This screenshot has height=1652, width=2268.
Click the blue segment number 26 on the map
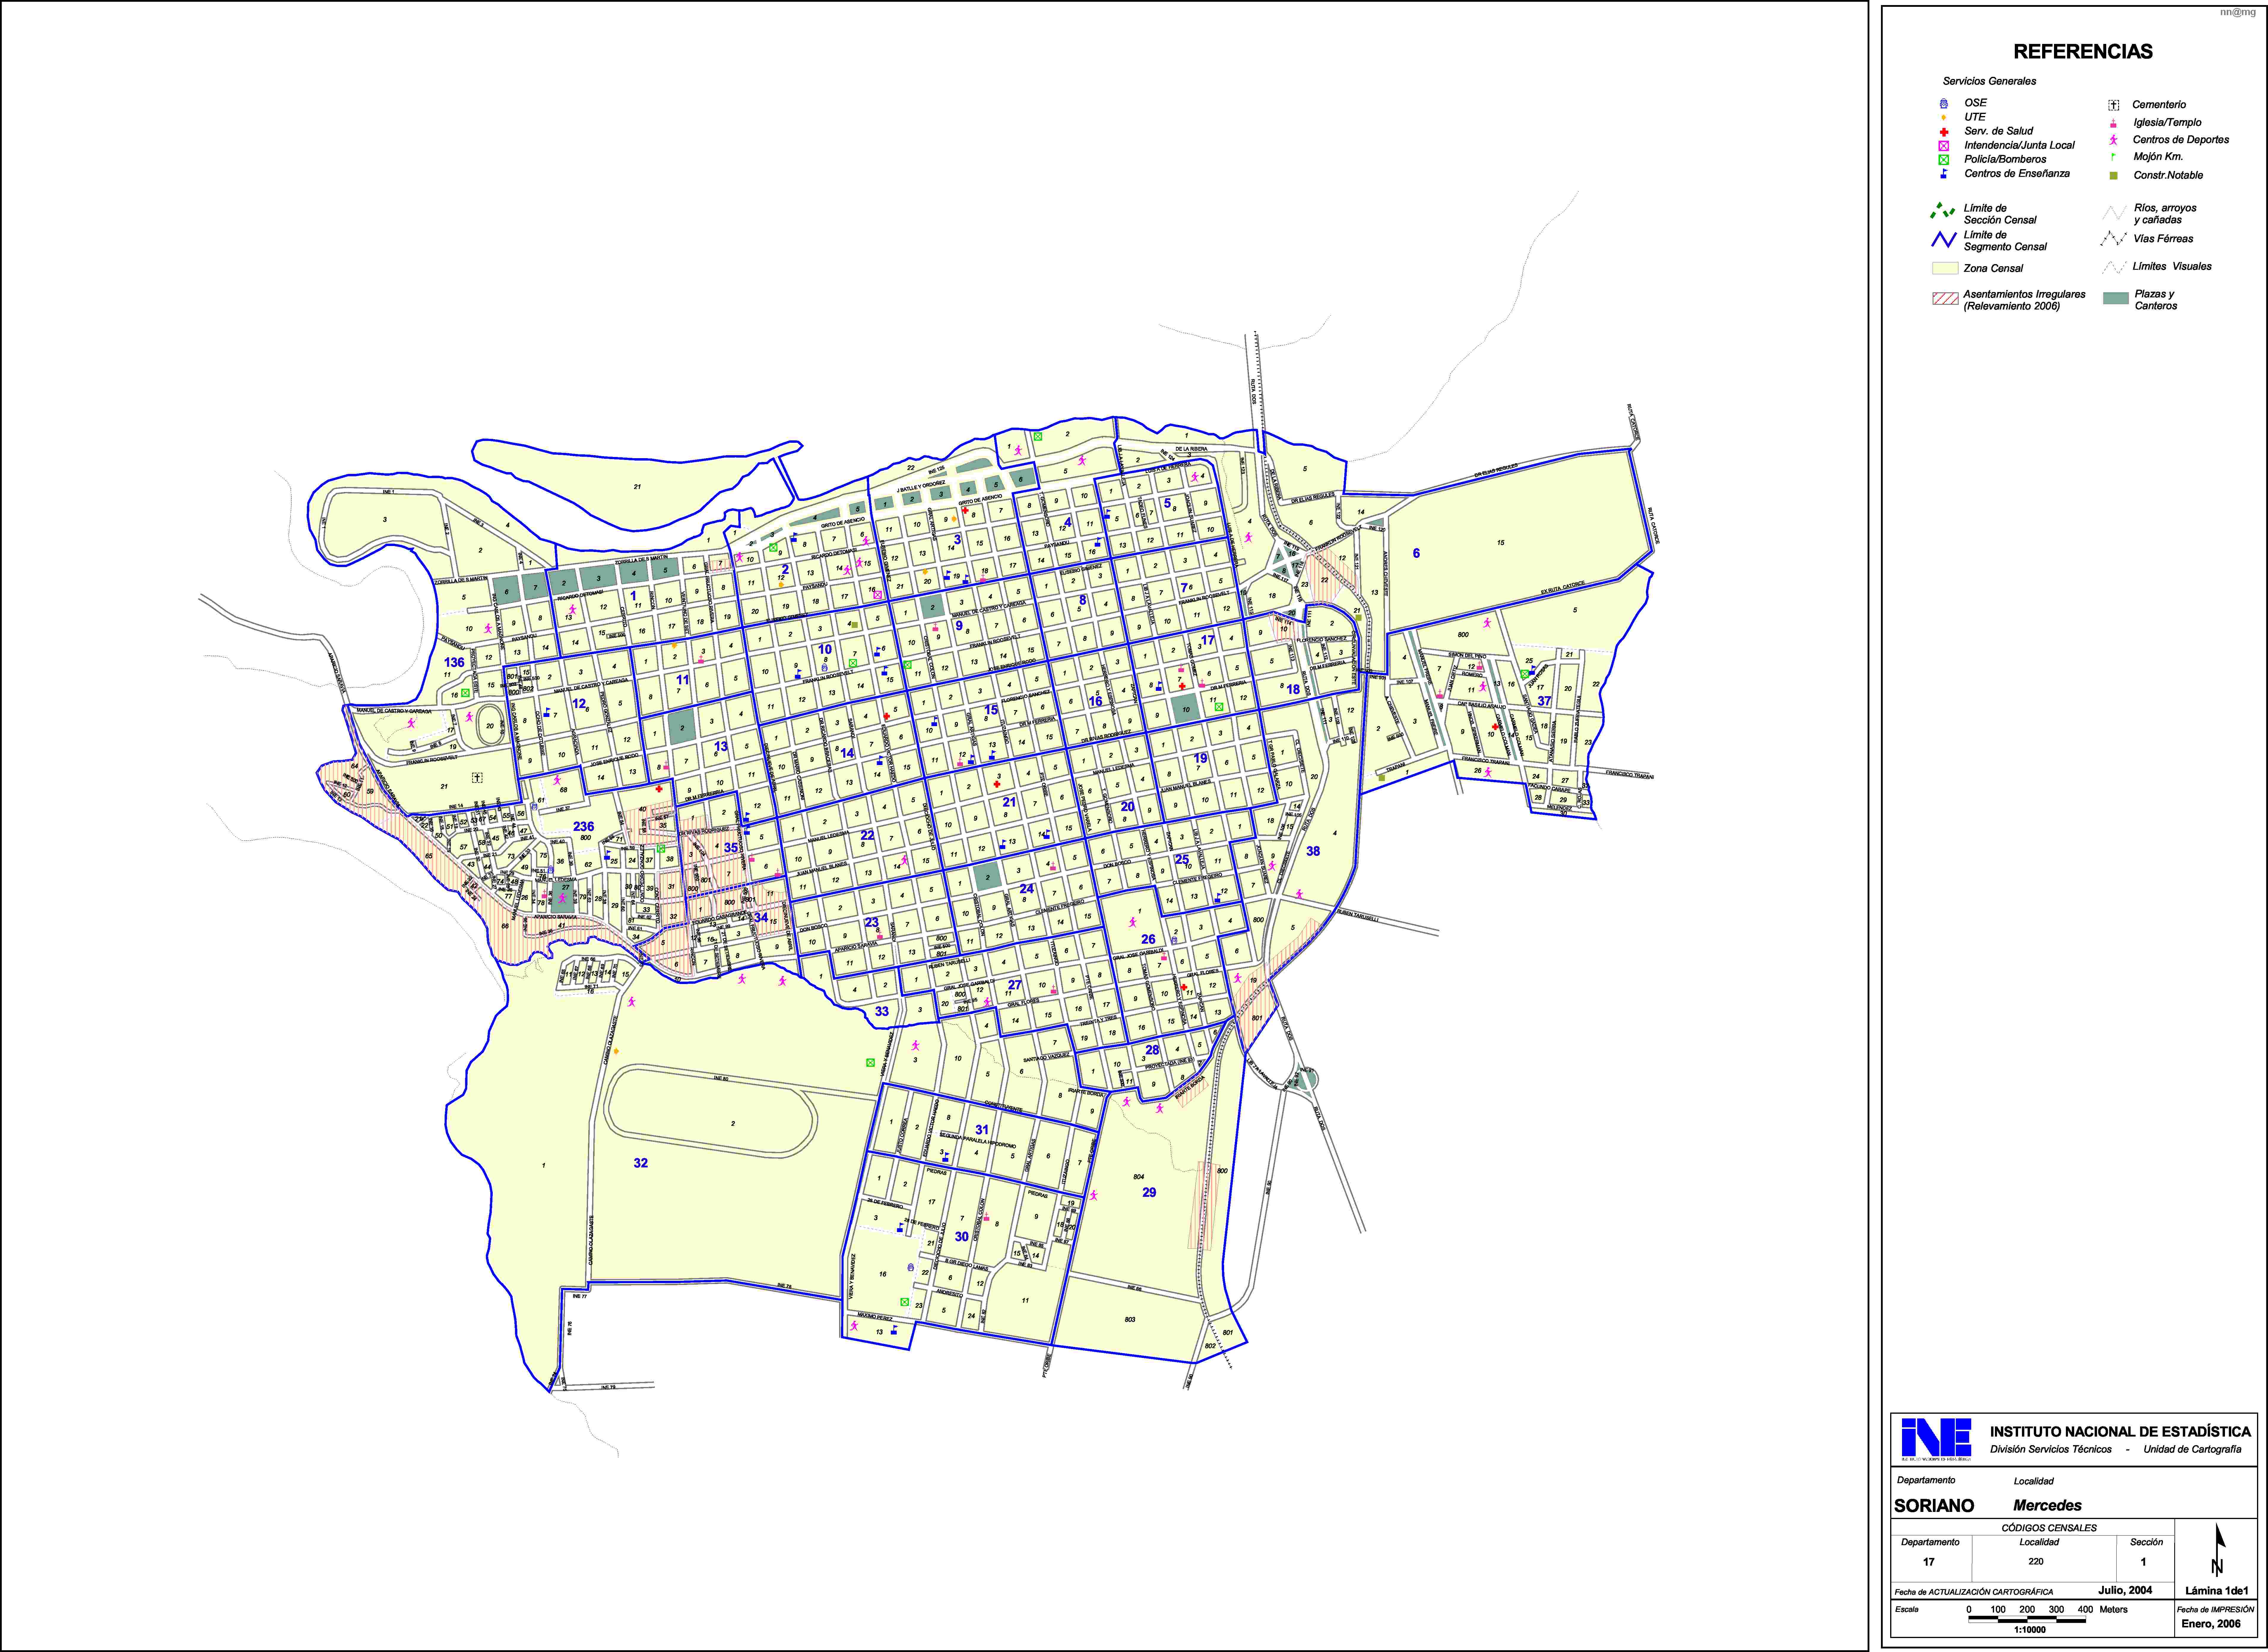point(1148,939)
